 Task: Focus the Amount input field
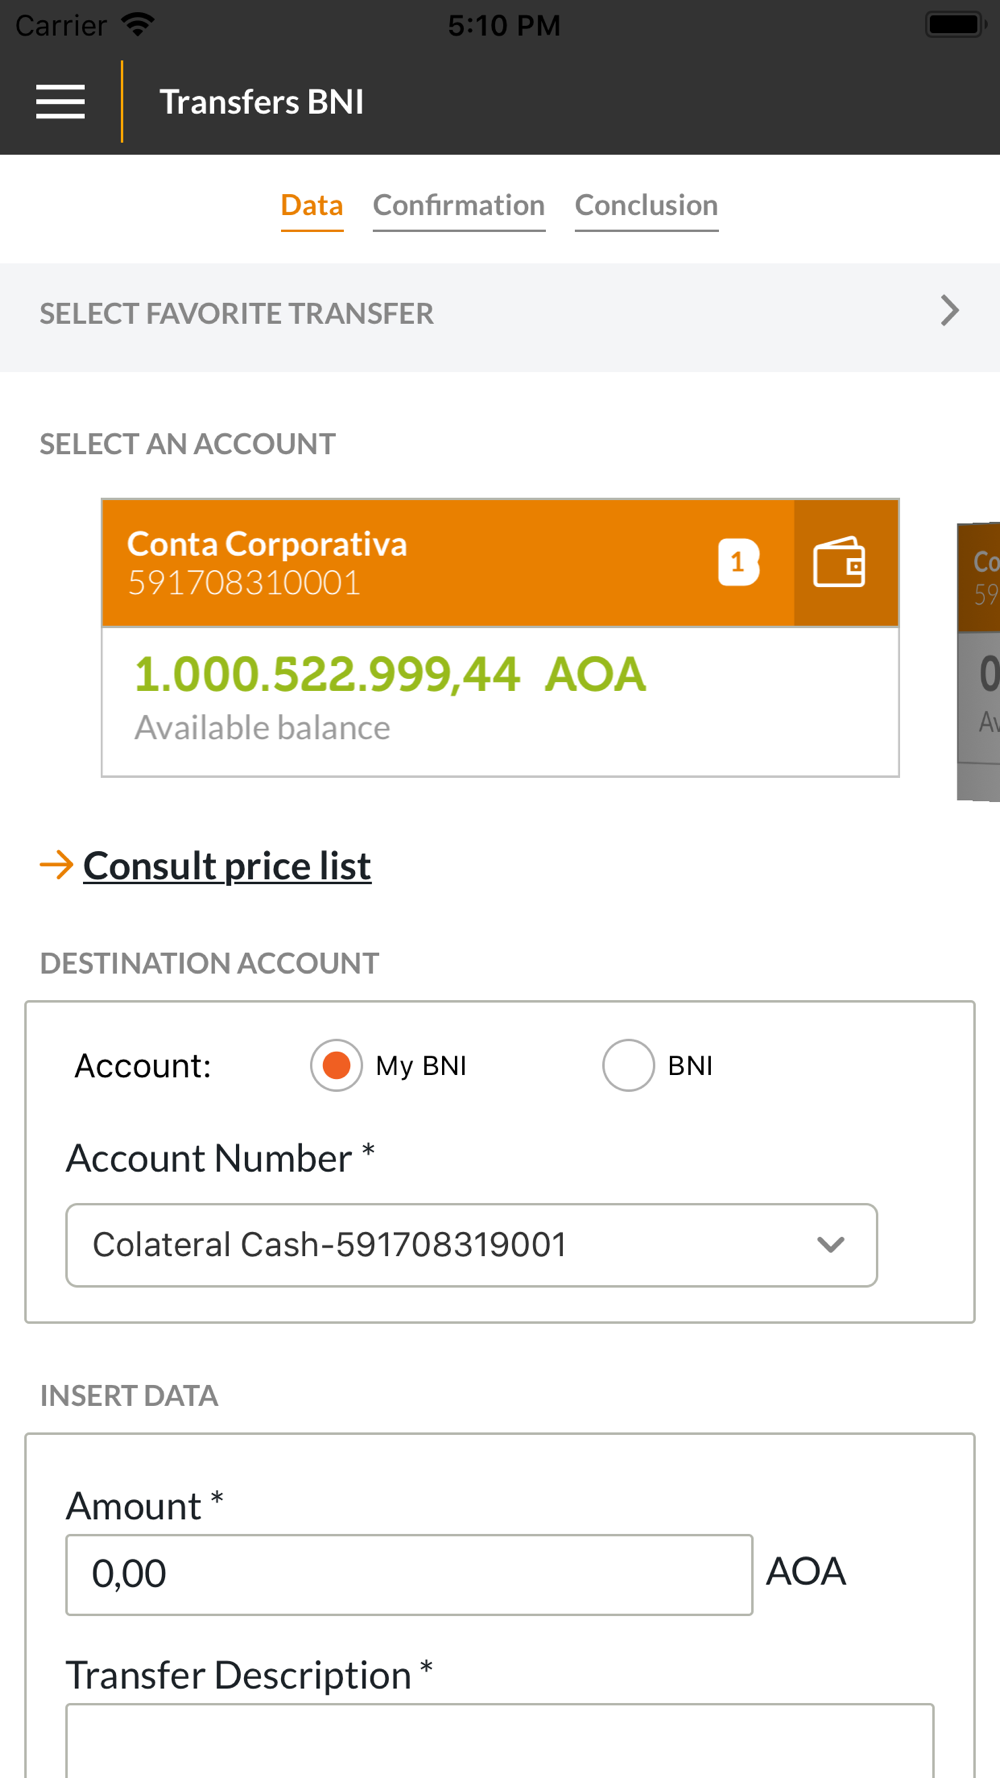click(x=409, y=1574)
